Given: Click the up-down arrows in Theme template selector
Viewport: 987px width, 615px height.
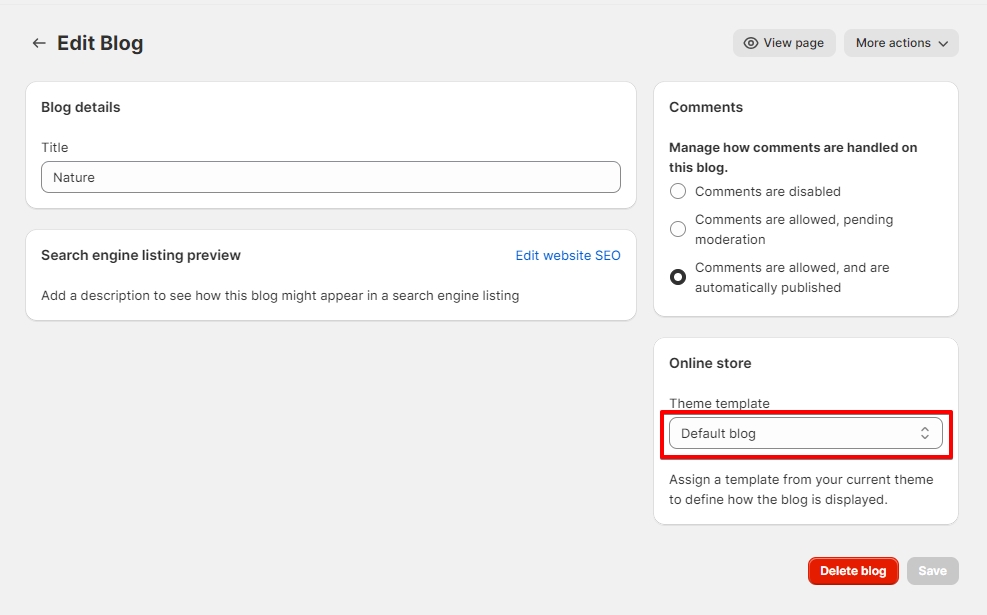Looking at the screenshot, I should (x=925, y=433).
